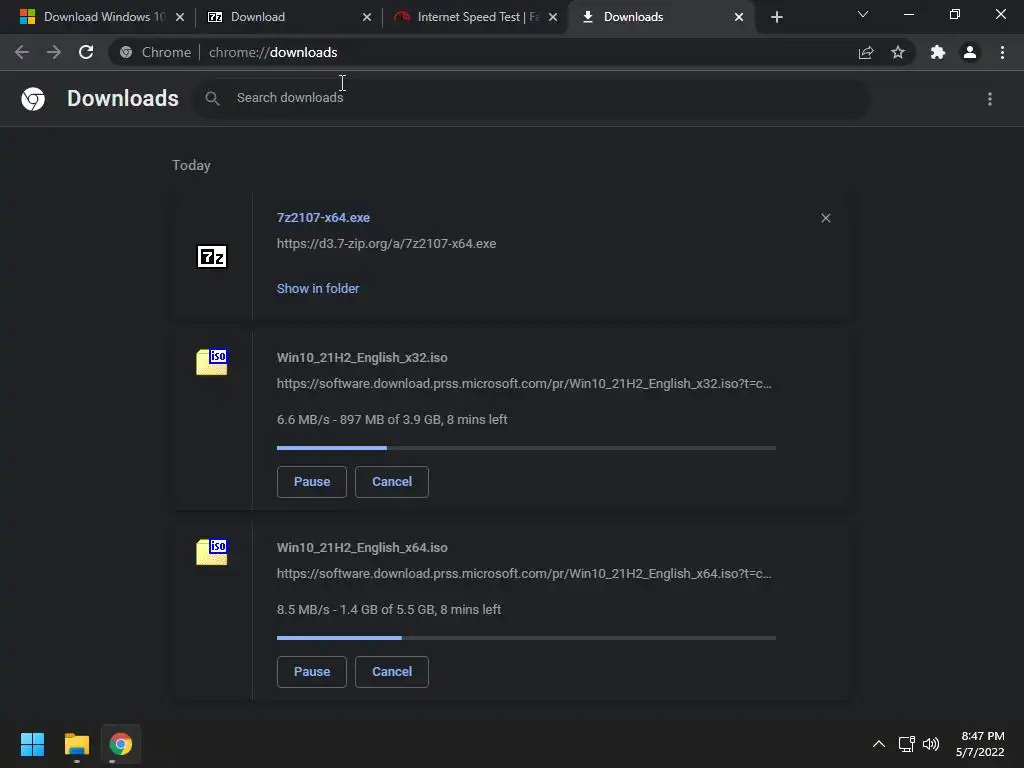This screenshot has height=768, width=1024.
Task: Reload the downloads page
Action: [86, 52]
